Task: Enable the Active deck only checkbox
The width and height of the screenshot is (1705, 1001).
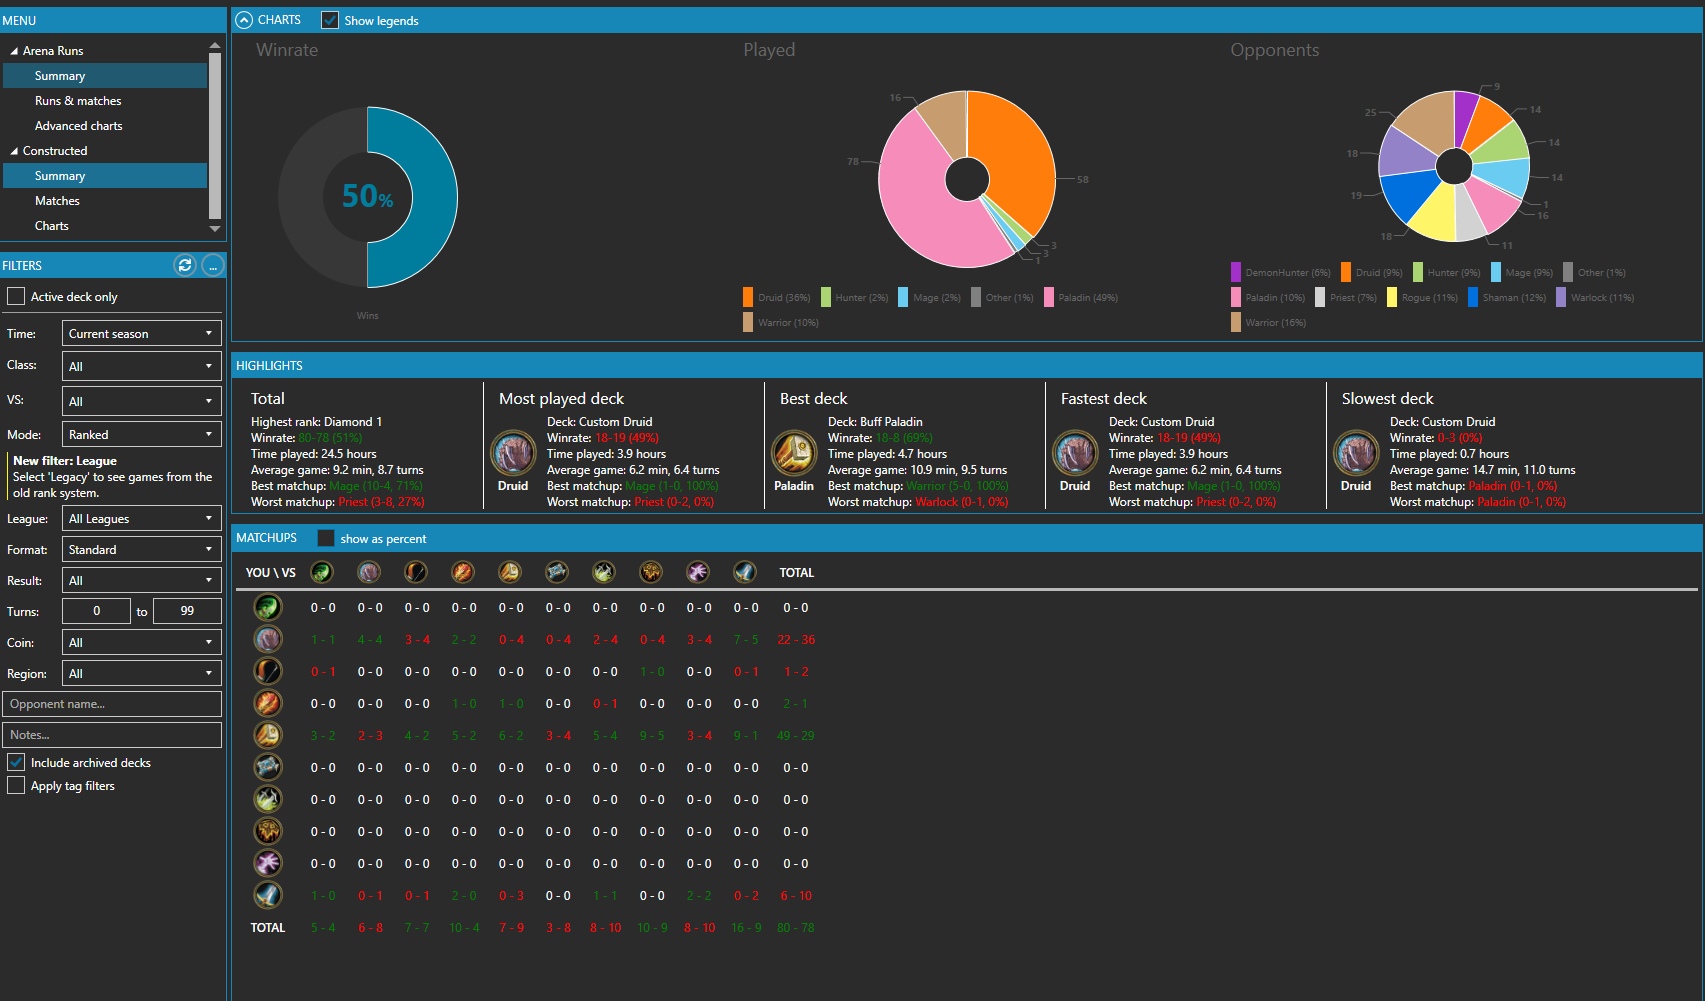Action: coord(16,296)
